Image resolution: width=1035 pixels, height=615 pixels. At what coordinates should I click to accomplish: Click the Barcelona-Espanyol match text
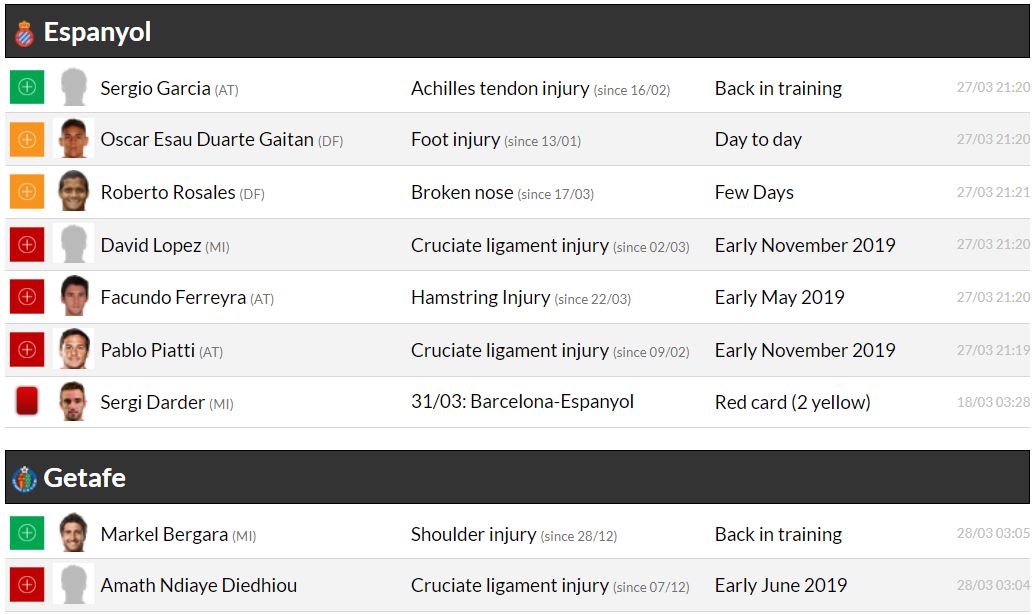(522, 402)
